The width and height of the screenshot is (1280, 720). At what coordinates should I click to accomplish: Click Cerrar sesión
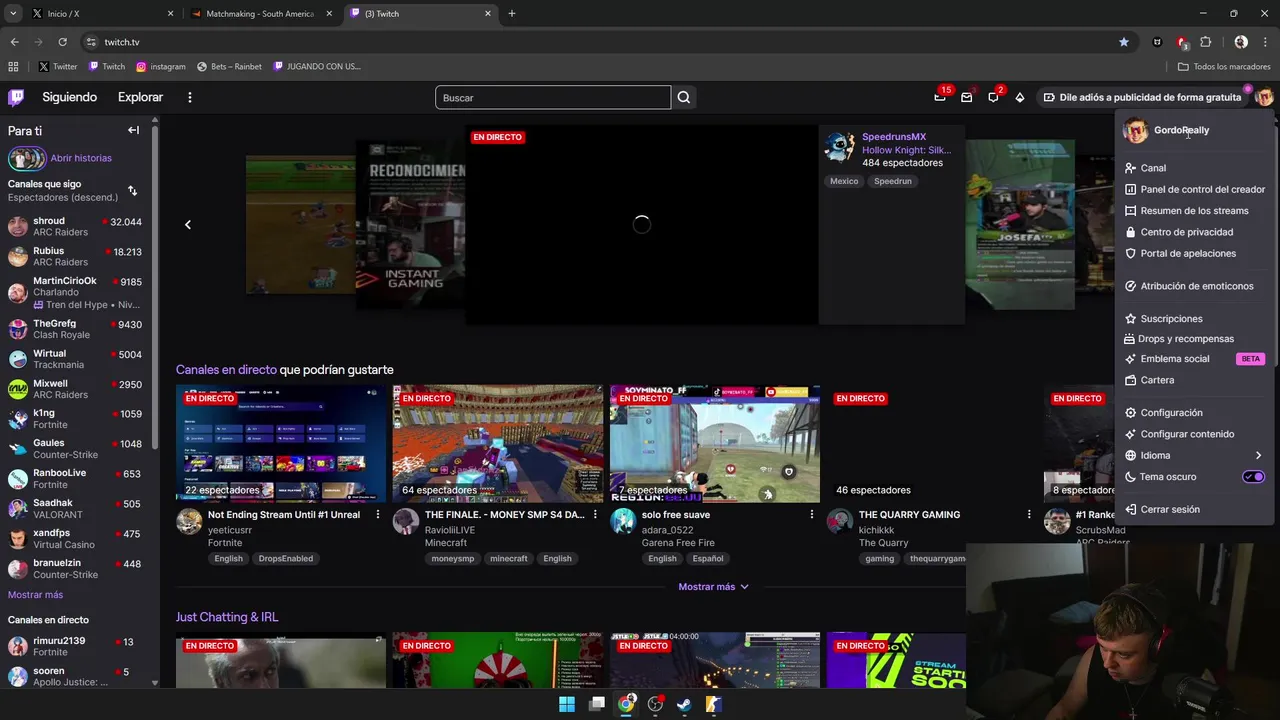point(1195,509)
